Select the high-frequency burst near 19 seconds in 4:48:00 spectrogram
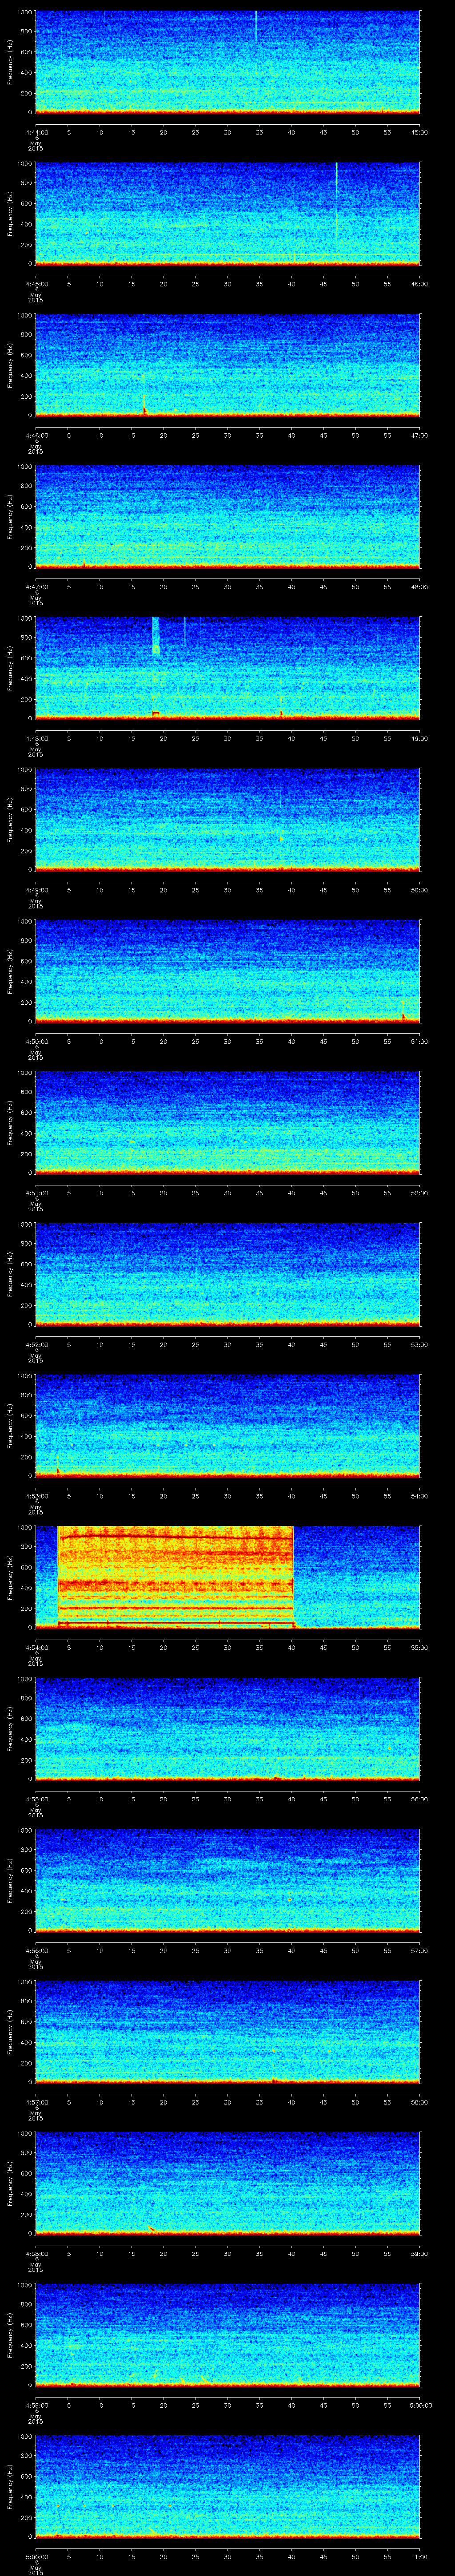455x2576 pixels. point(156,636)
